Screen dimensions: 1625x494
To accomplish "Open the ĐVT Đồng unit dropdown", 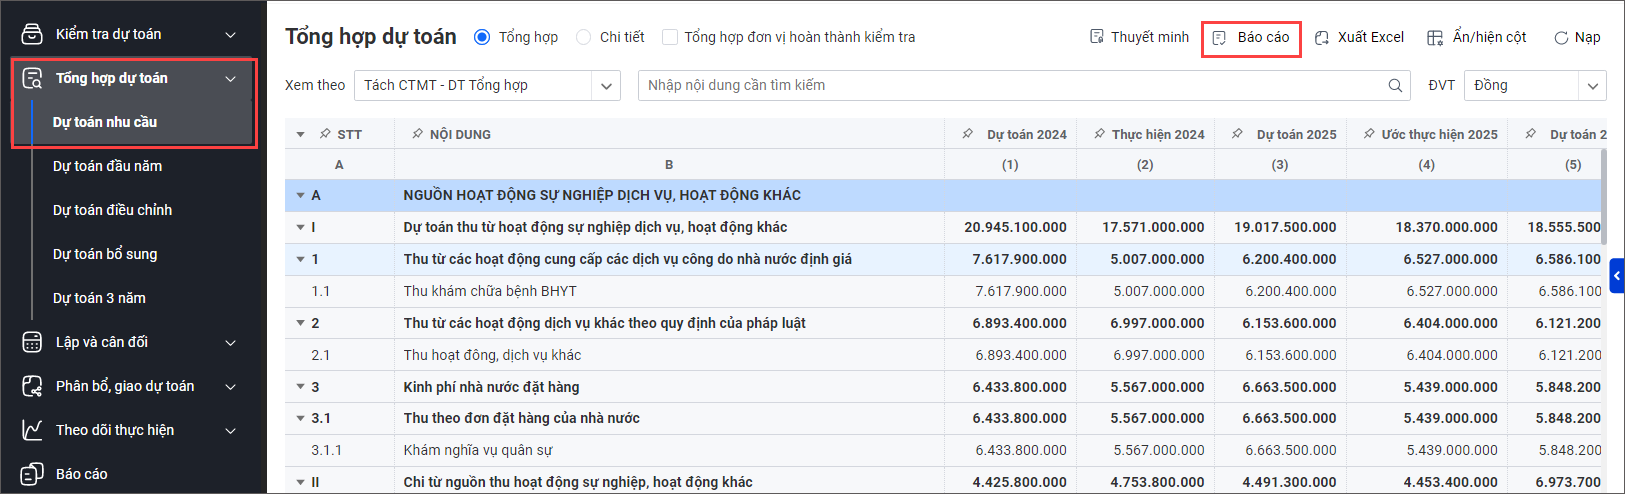I will (x=1592, y=86).
